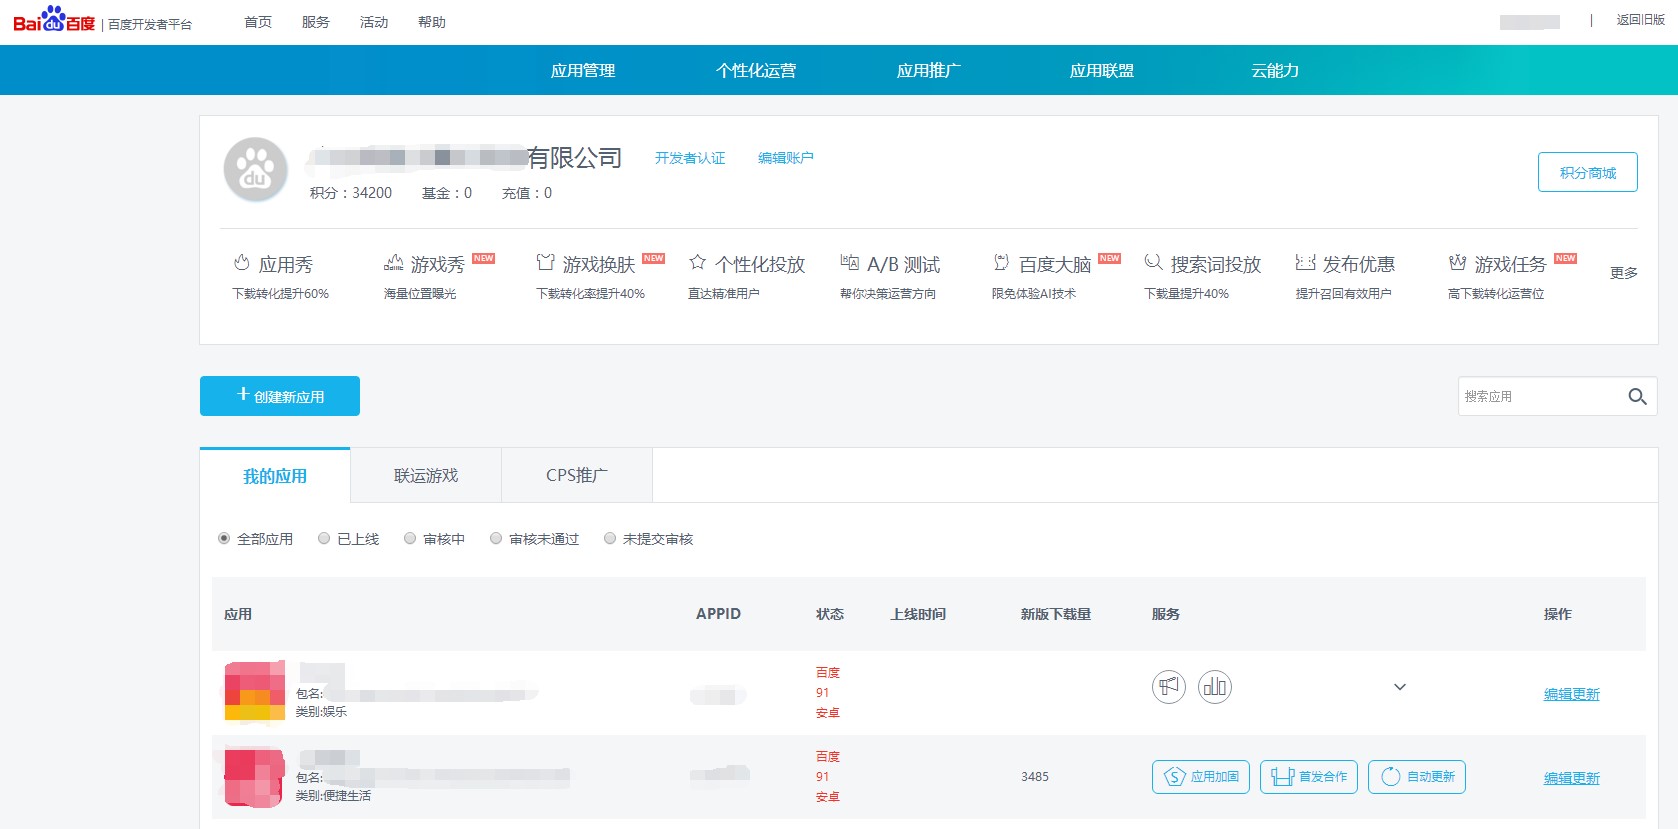
Task: Select the 审核中 radio button
Action: (x=410, y=538)
